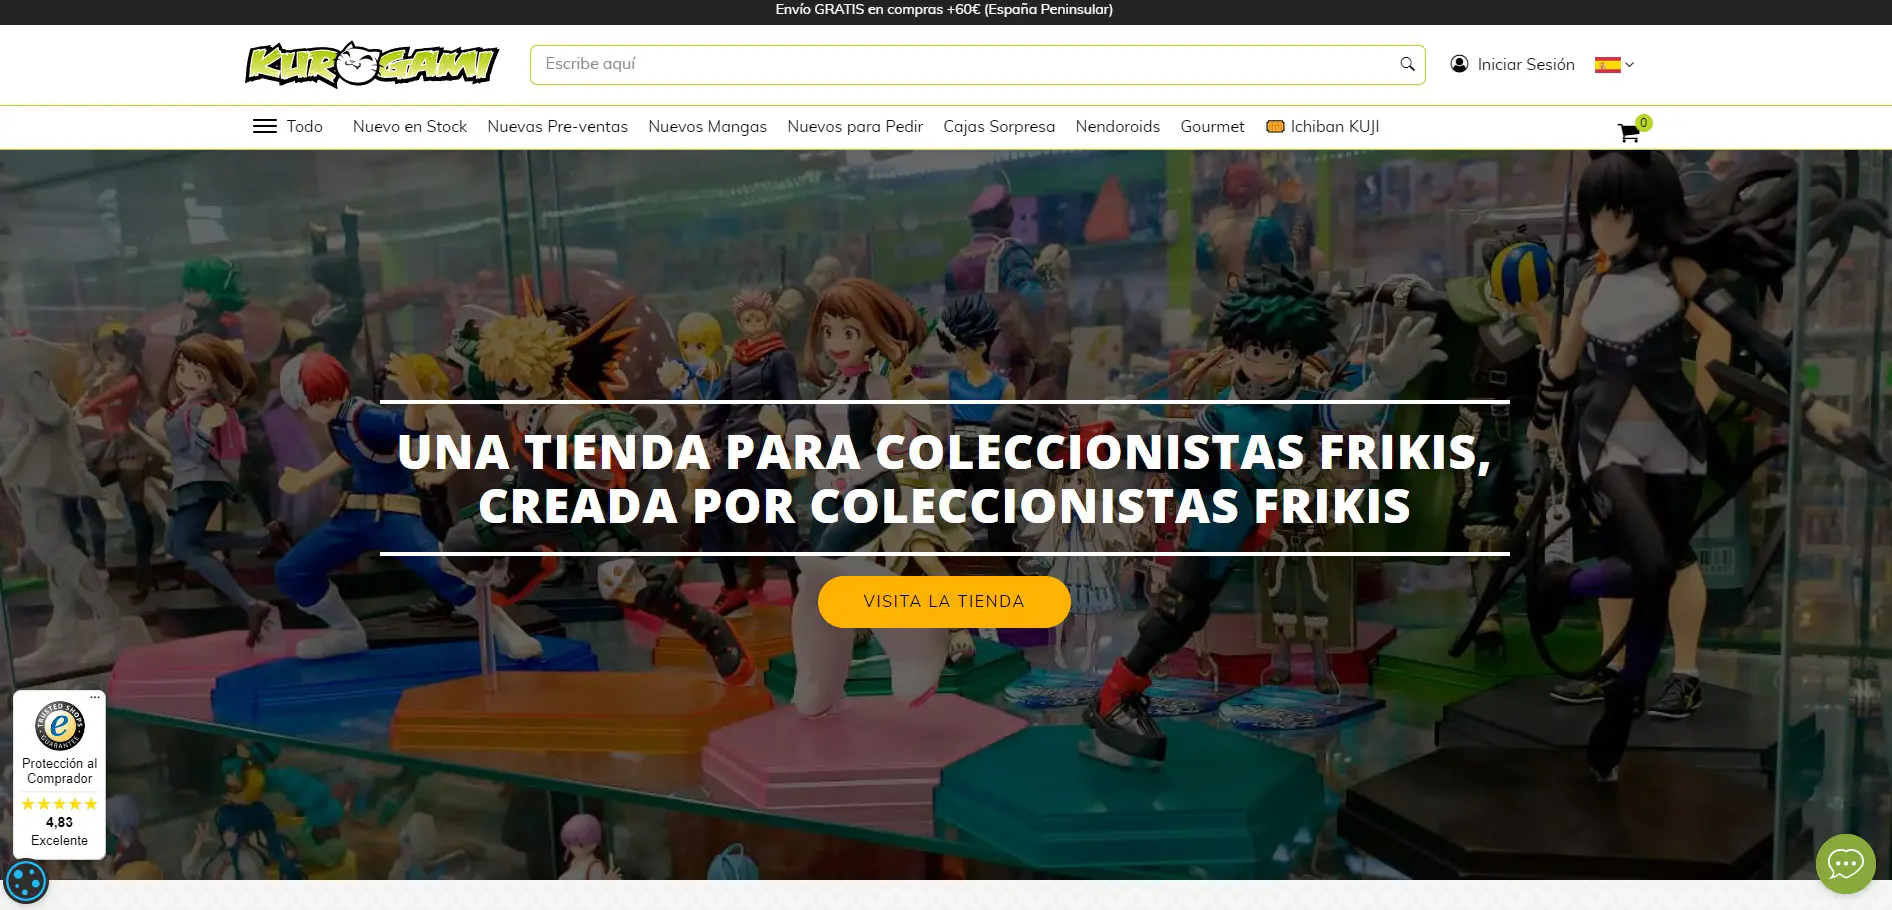Open Nendoroids category
This screenshot has height=910, width=1892.
(x=1118, y=127)
